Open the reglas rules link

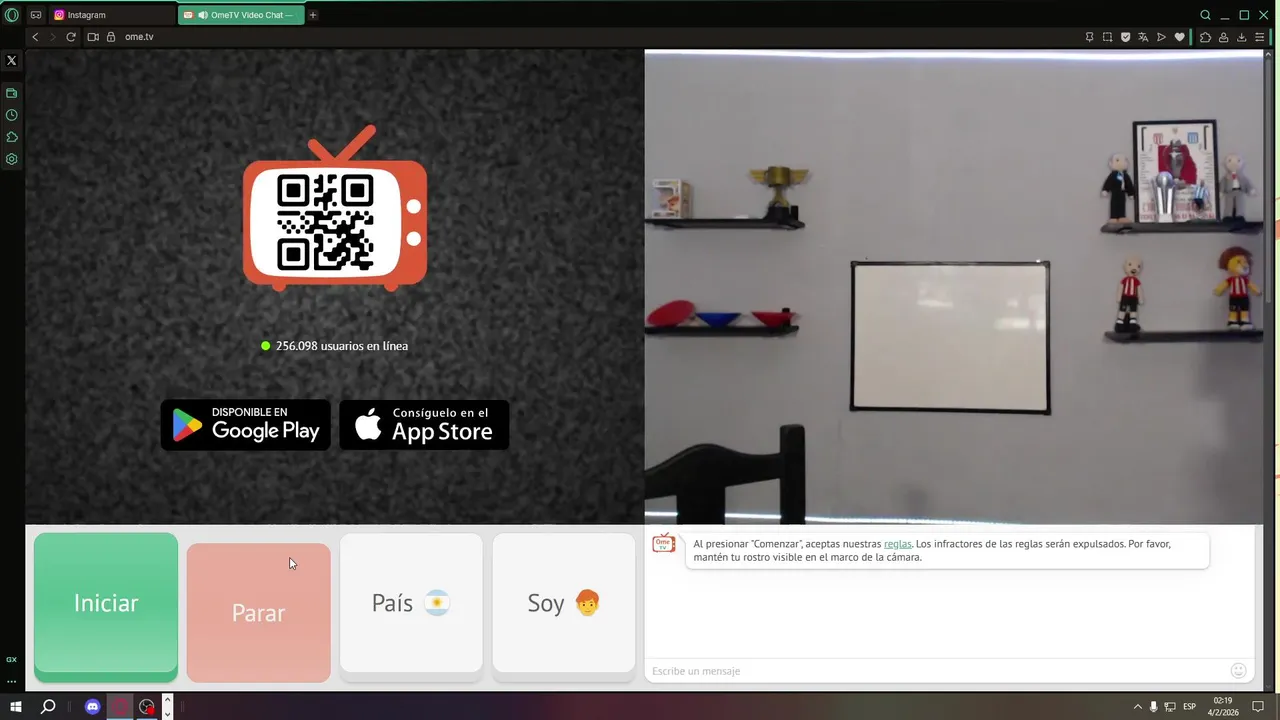pos(898,544)
